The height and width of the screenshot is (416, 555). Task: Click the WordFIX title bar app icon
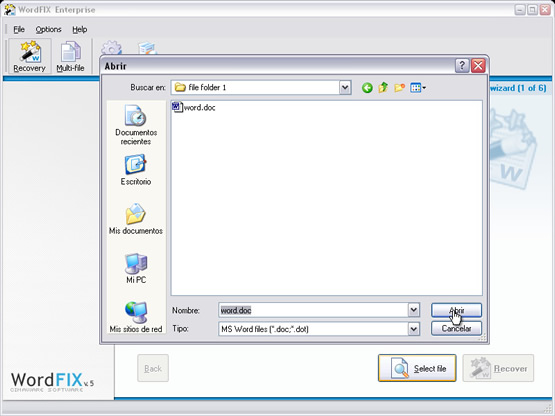(x=10, y=10)
